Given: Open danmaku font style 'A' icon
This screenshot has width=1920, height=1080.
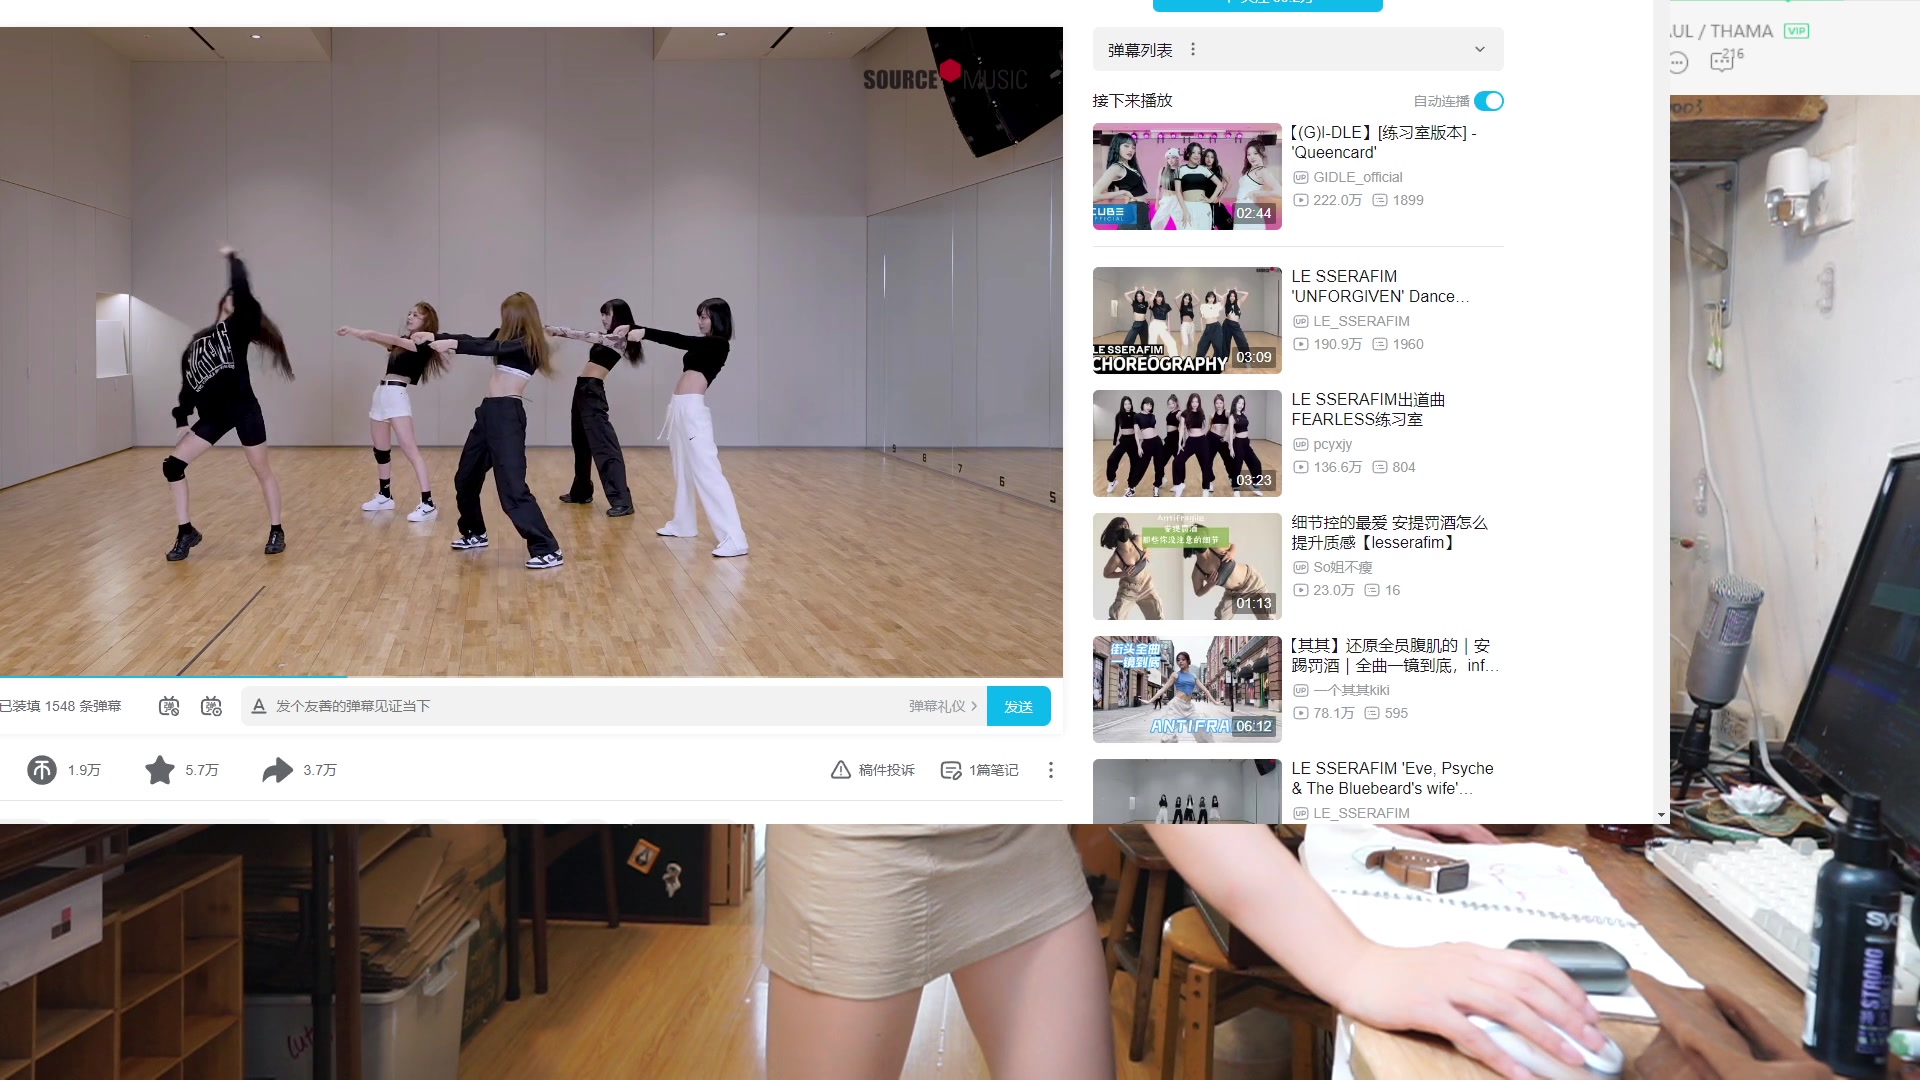Looking at the screenshot, I should point(258,706).
